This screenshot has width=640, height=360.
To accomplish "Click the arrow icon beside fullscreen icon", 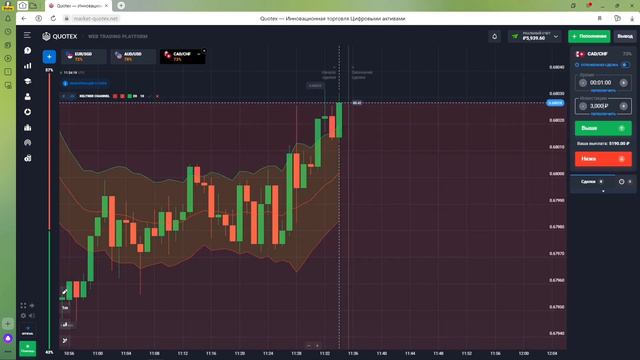I will coord(32,305).
